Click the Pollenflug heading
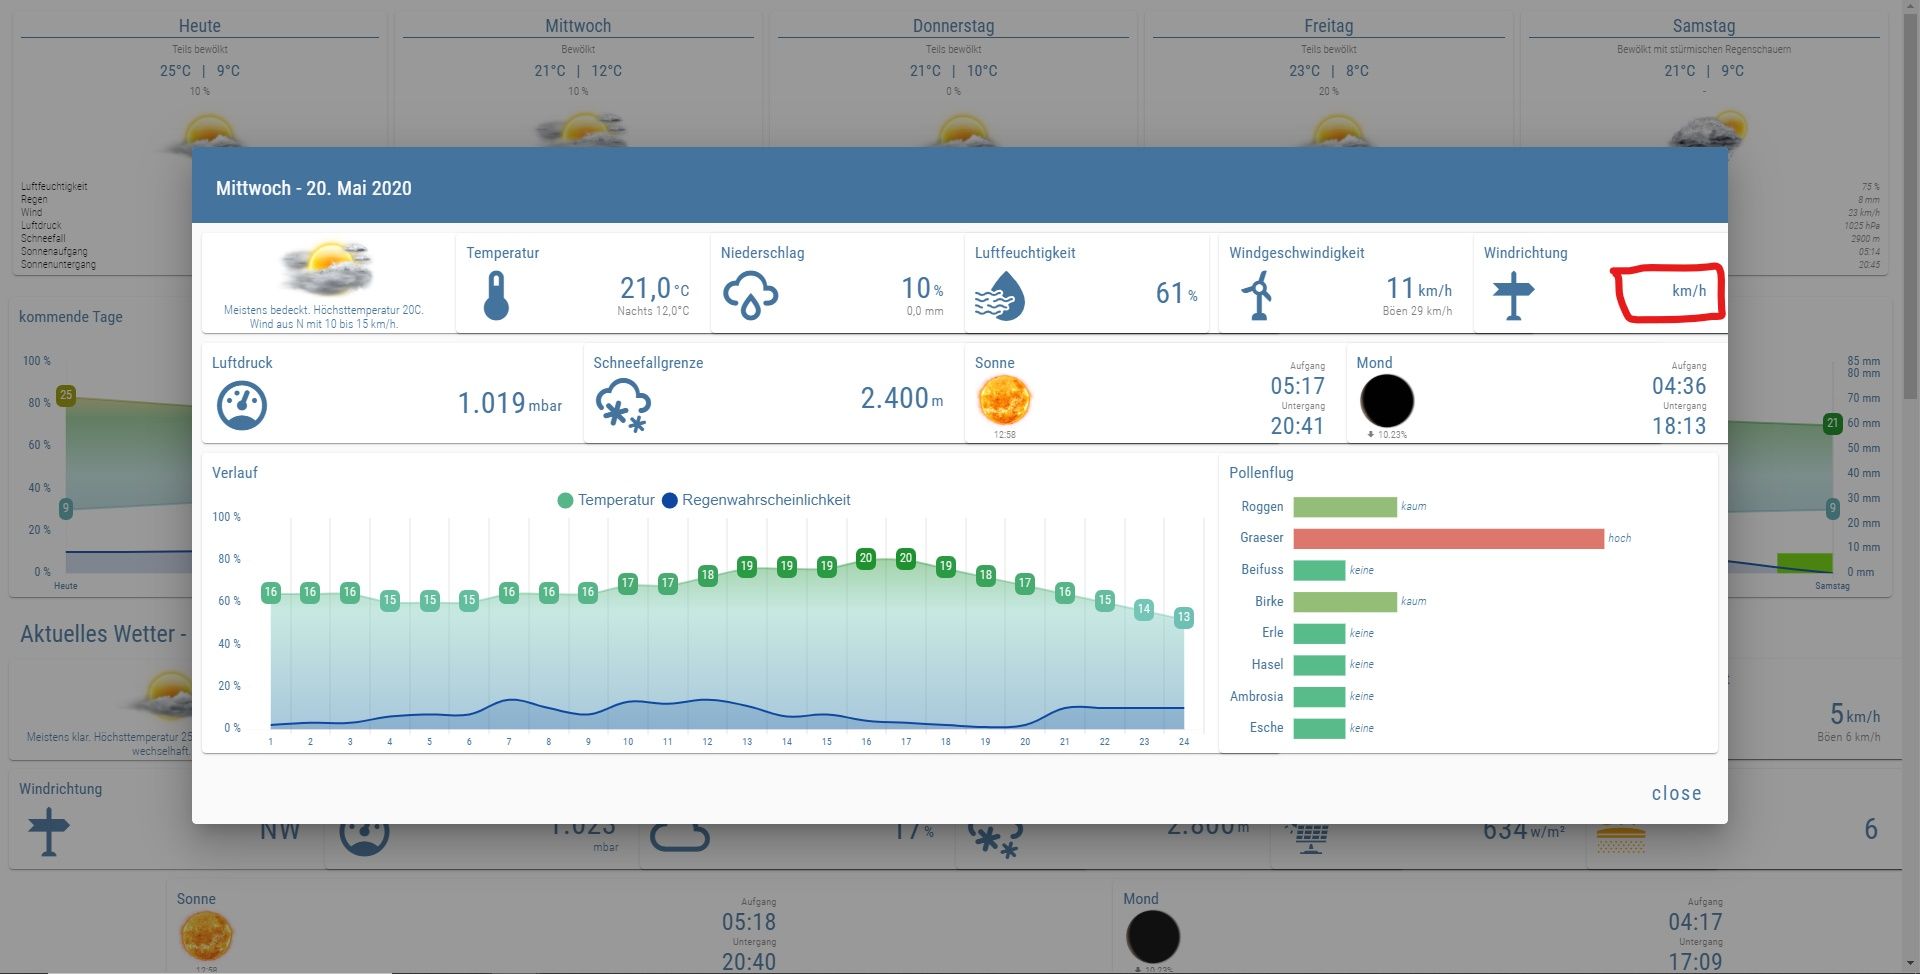This screenshot has height=974, width=1920. point(1261,473)
